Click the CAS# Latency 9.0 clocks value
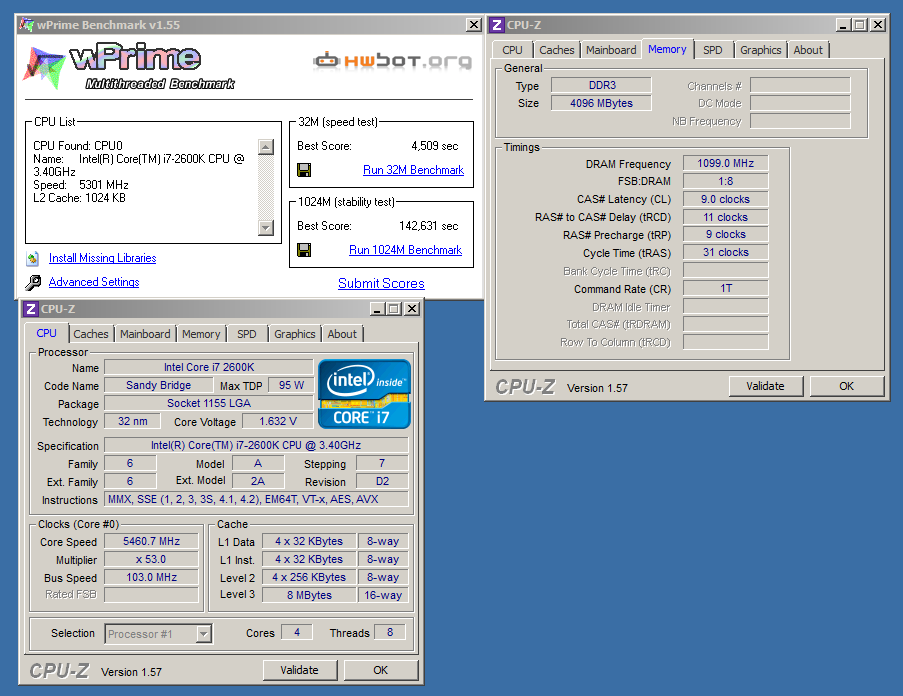The image size is (903, 696). pyautogui.click(x=726, y=199)
